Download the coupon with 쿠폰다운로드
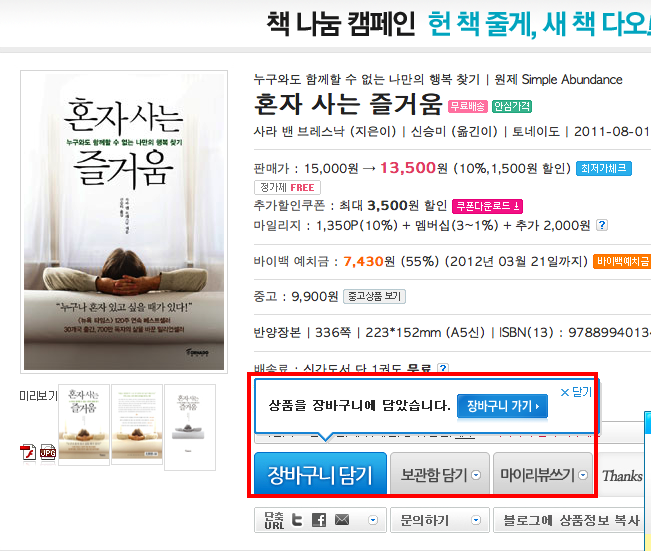Screen dimensions: 651x551 pyautogui.click(x=487, y=206)
